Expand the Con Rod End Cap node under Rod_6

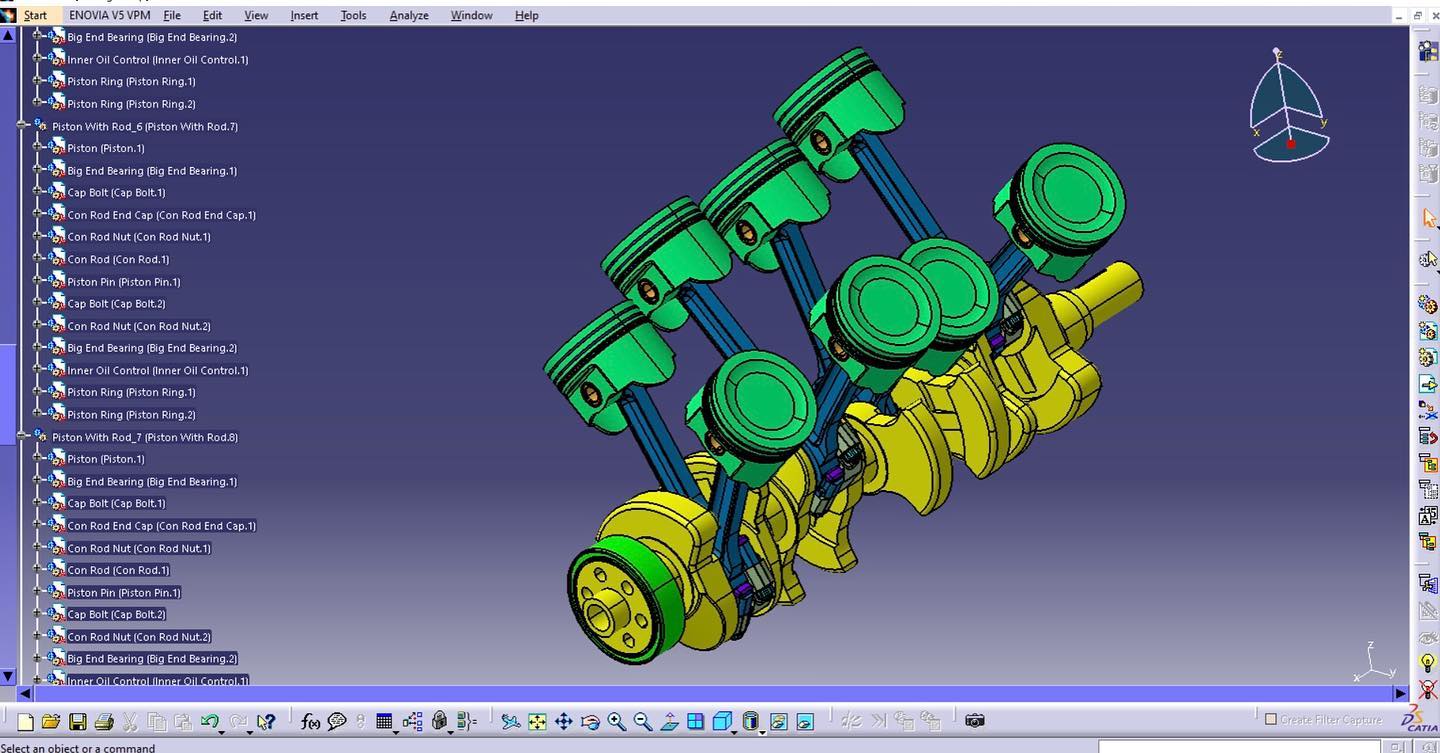(x=38, y=215)
